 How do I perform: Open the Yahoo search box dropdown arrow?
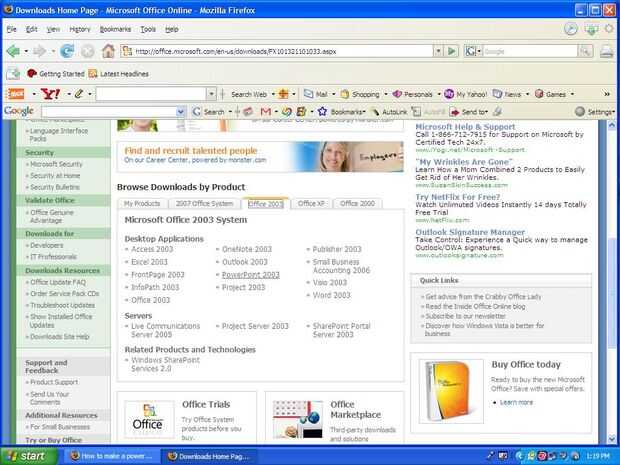click(212, 94)
